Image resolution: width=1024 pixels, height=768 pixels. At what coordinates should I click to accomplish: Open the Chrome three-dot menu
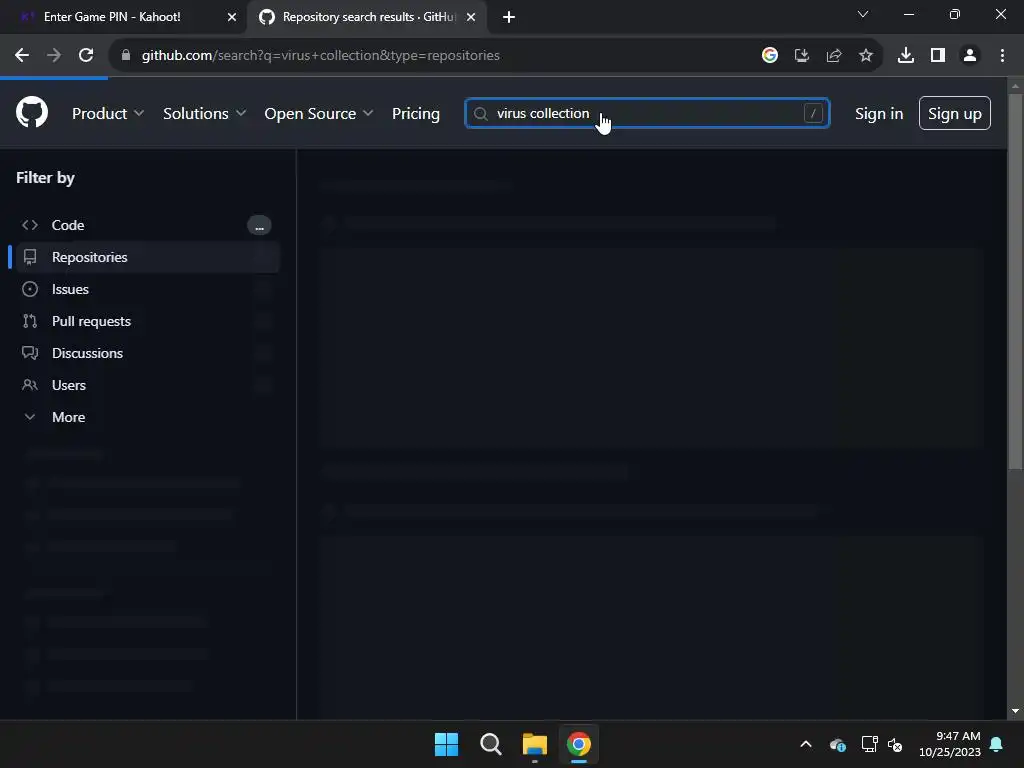coord(1002,56)
